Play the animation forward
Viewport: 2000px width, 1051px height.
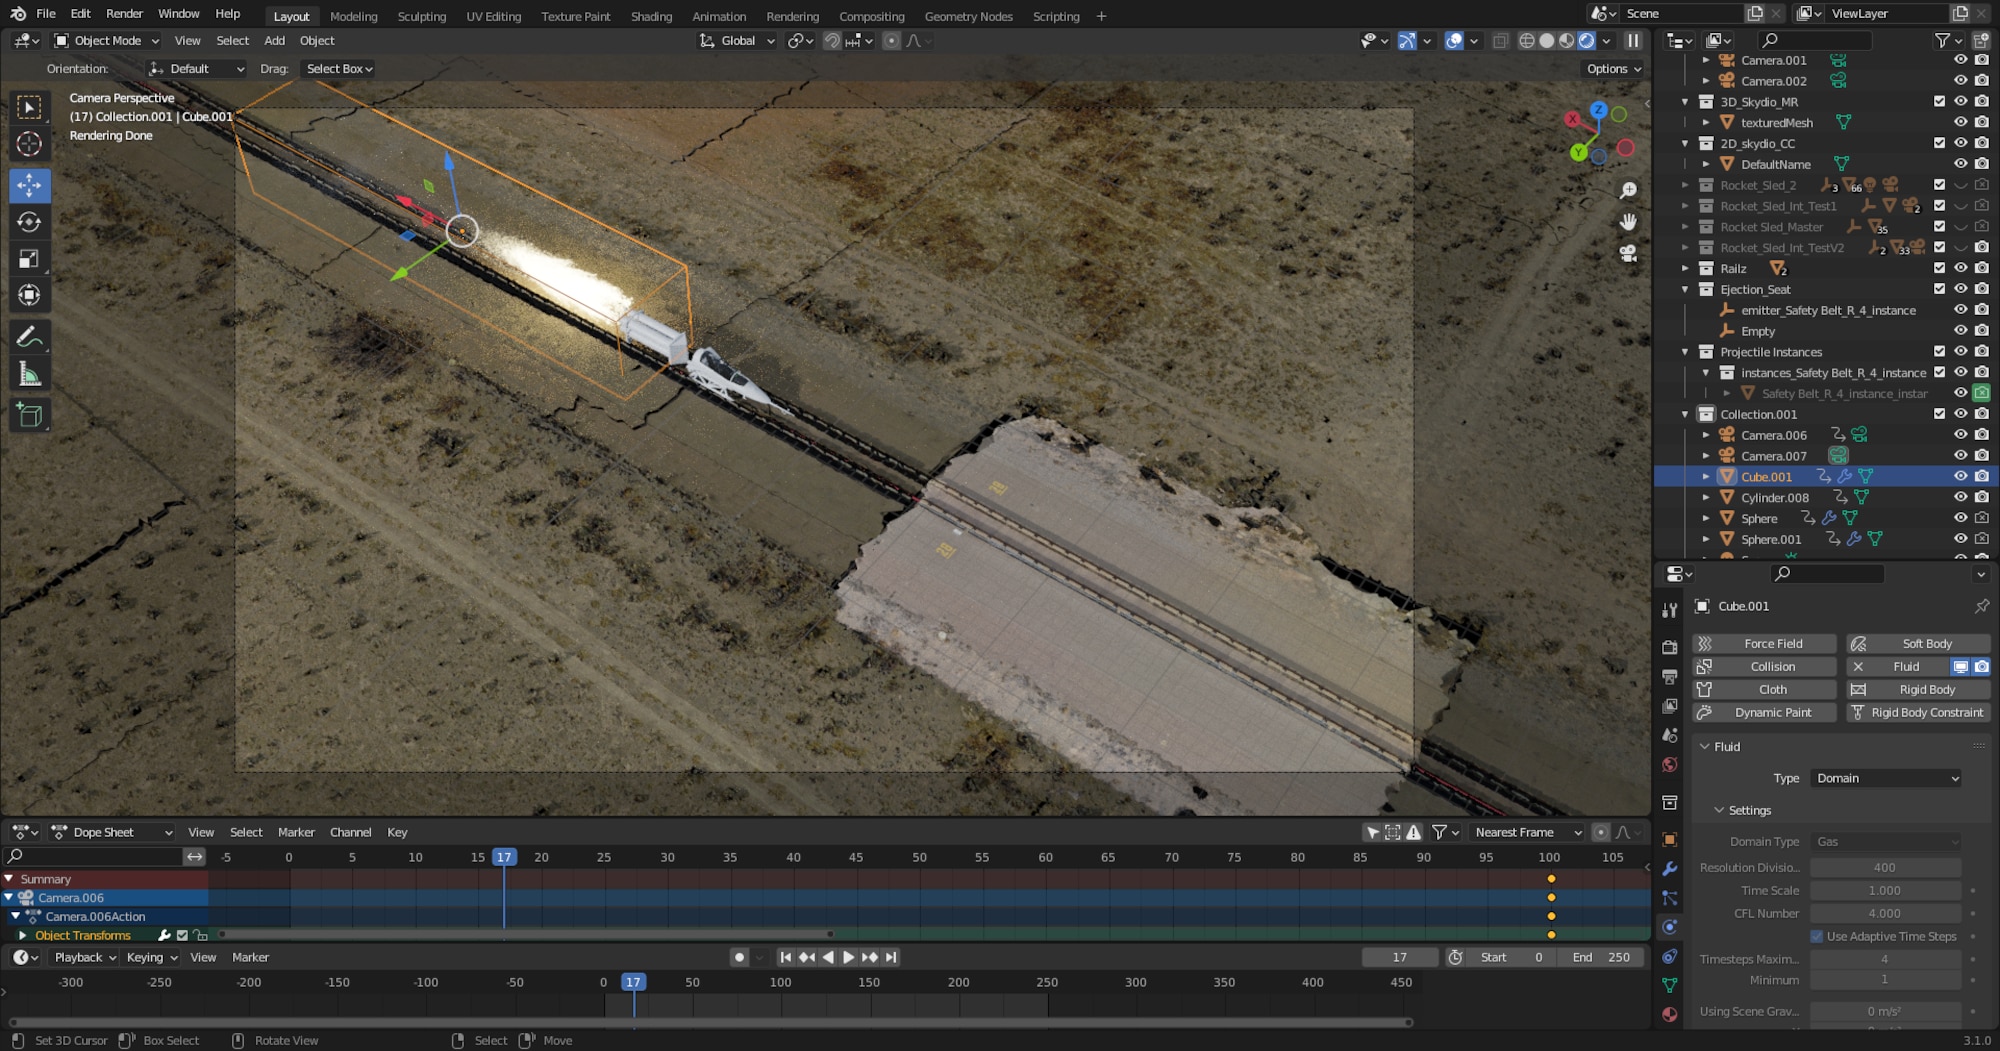coord(848,958)
